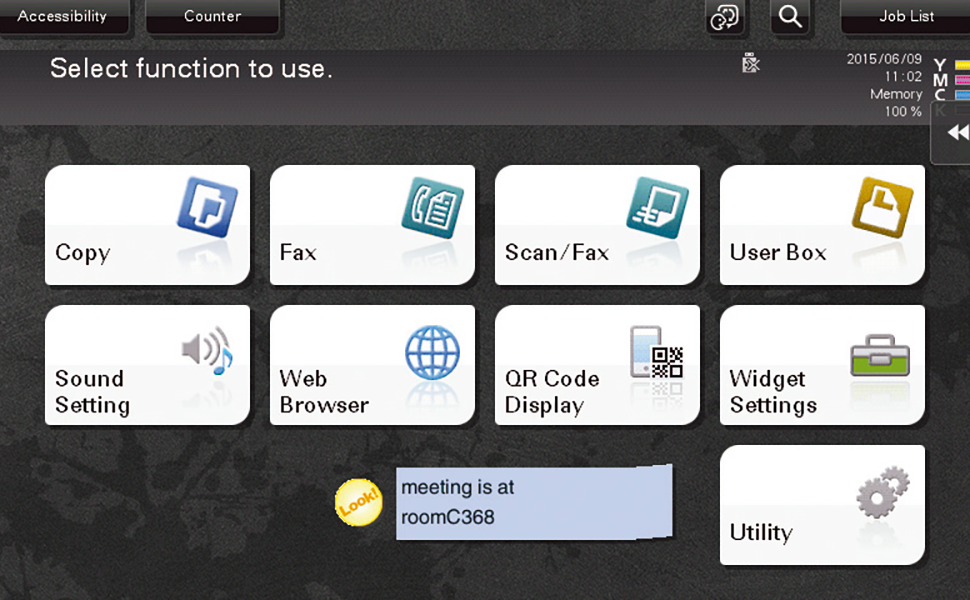
Task: Open the Widget Settings tile
Action: (823, 365)
